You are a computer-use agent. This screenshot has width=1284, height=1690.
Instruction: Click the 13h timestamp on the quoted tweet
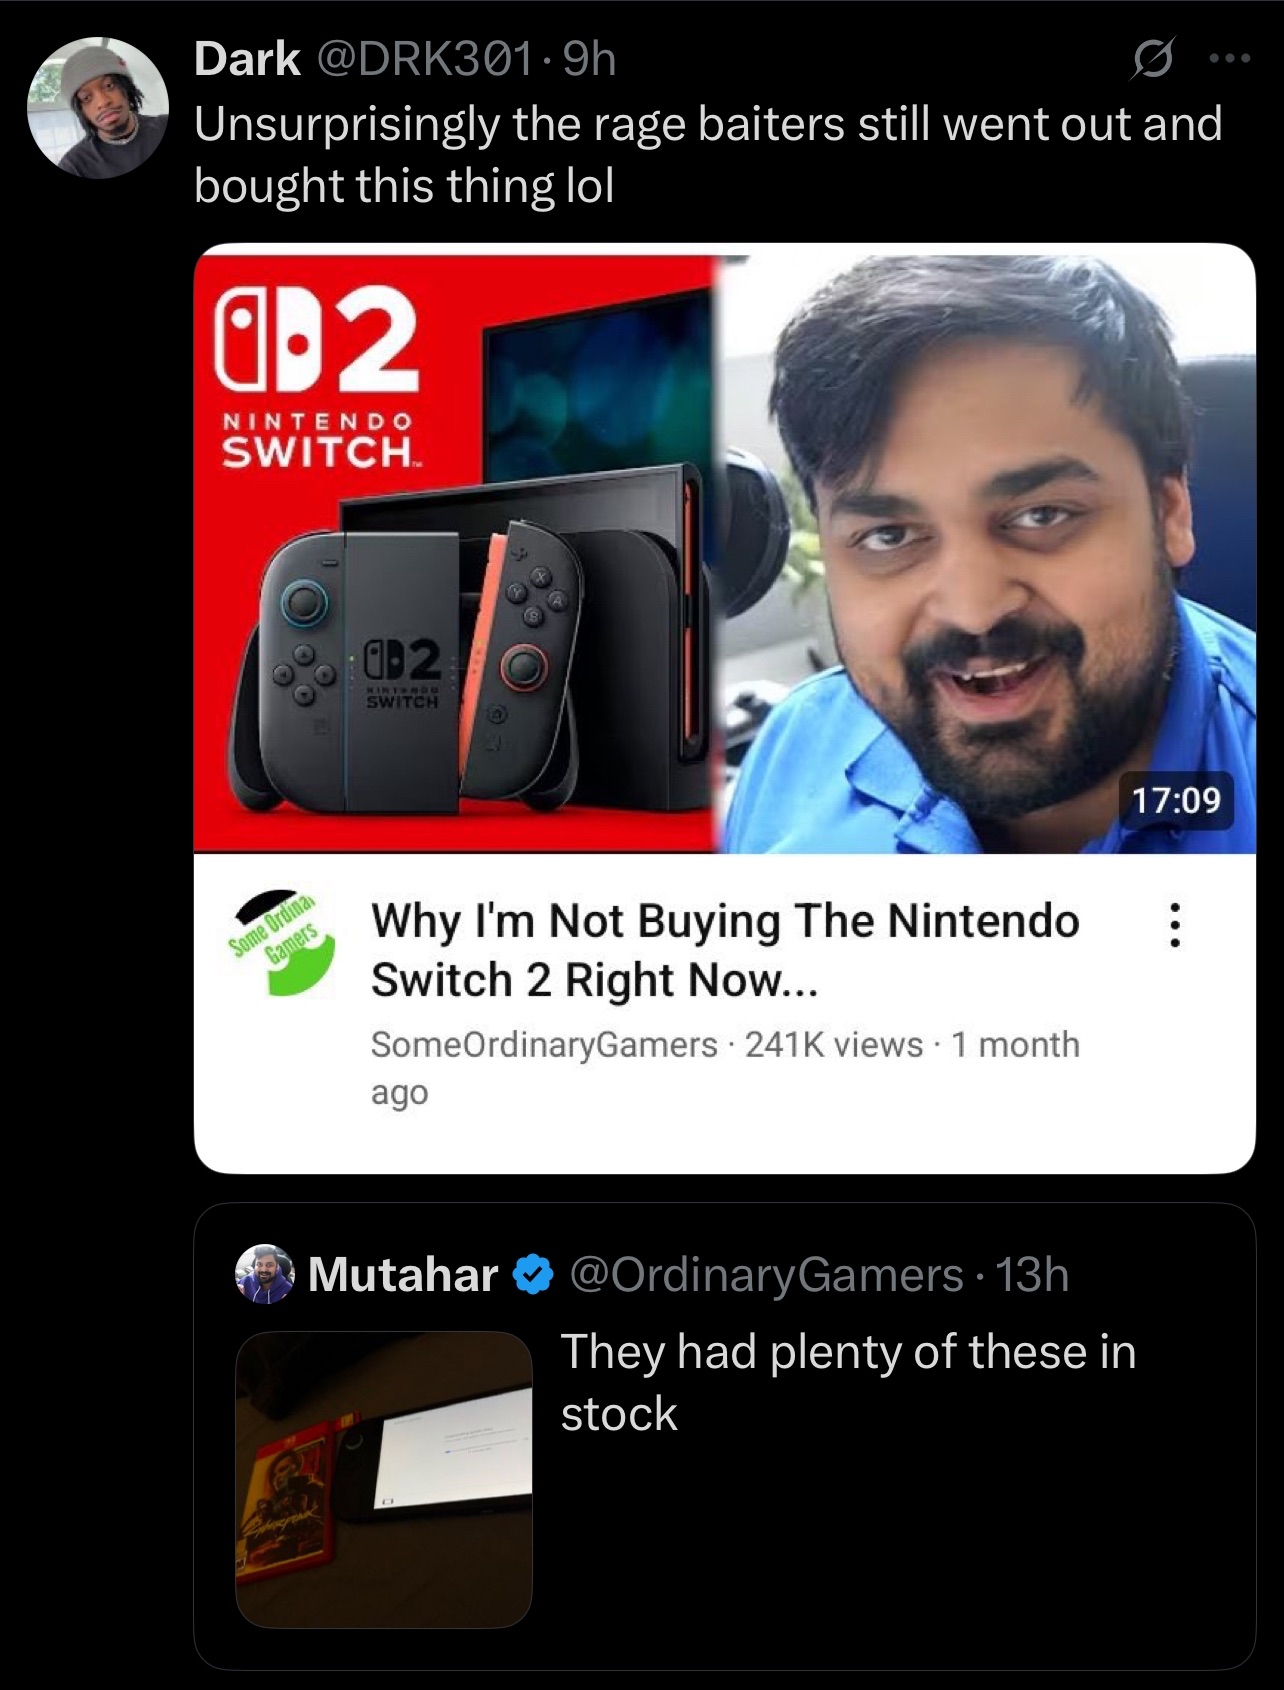click(x=1032, y=1275)
